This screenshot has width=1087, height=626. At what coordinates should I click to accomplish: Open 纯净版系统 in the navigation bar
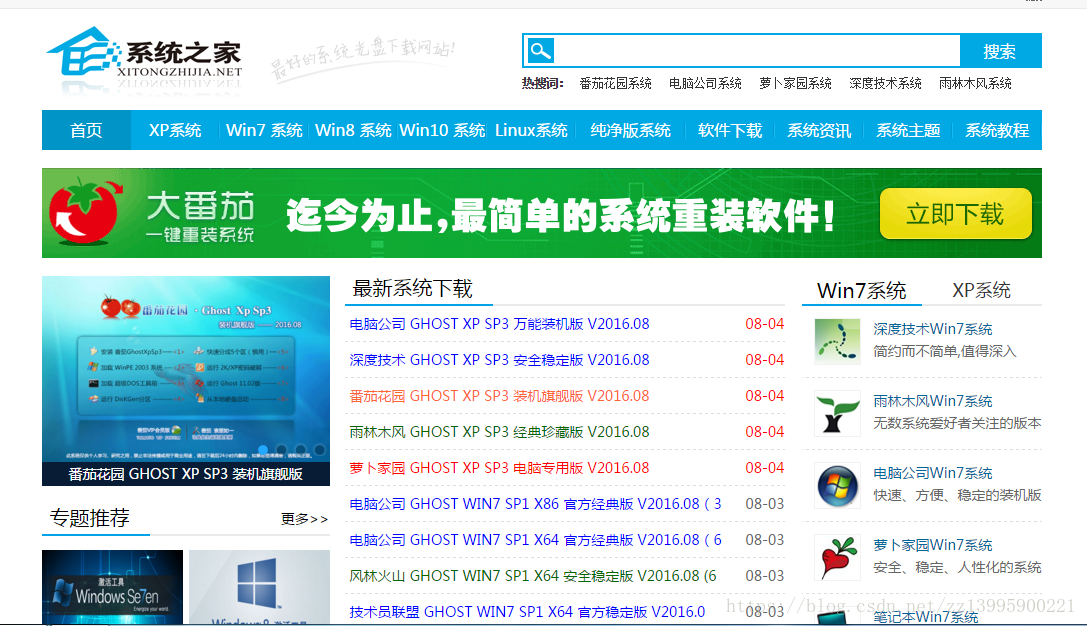(x=630, y=130)
